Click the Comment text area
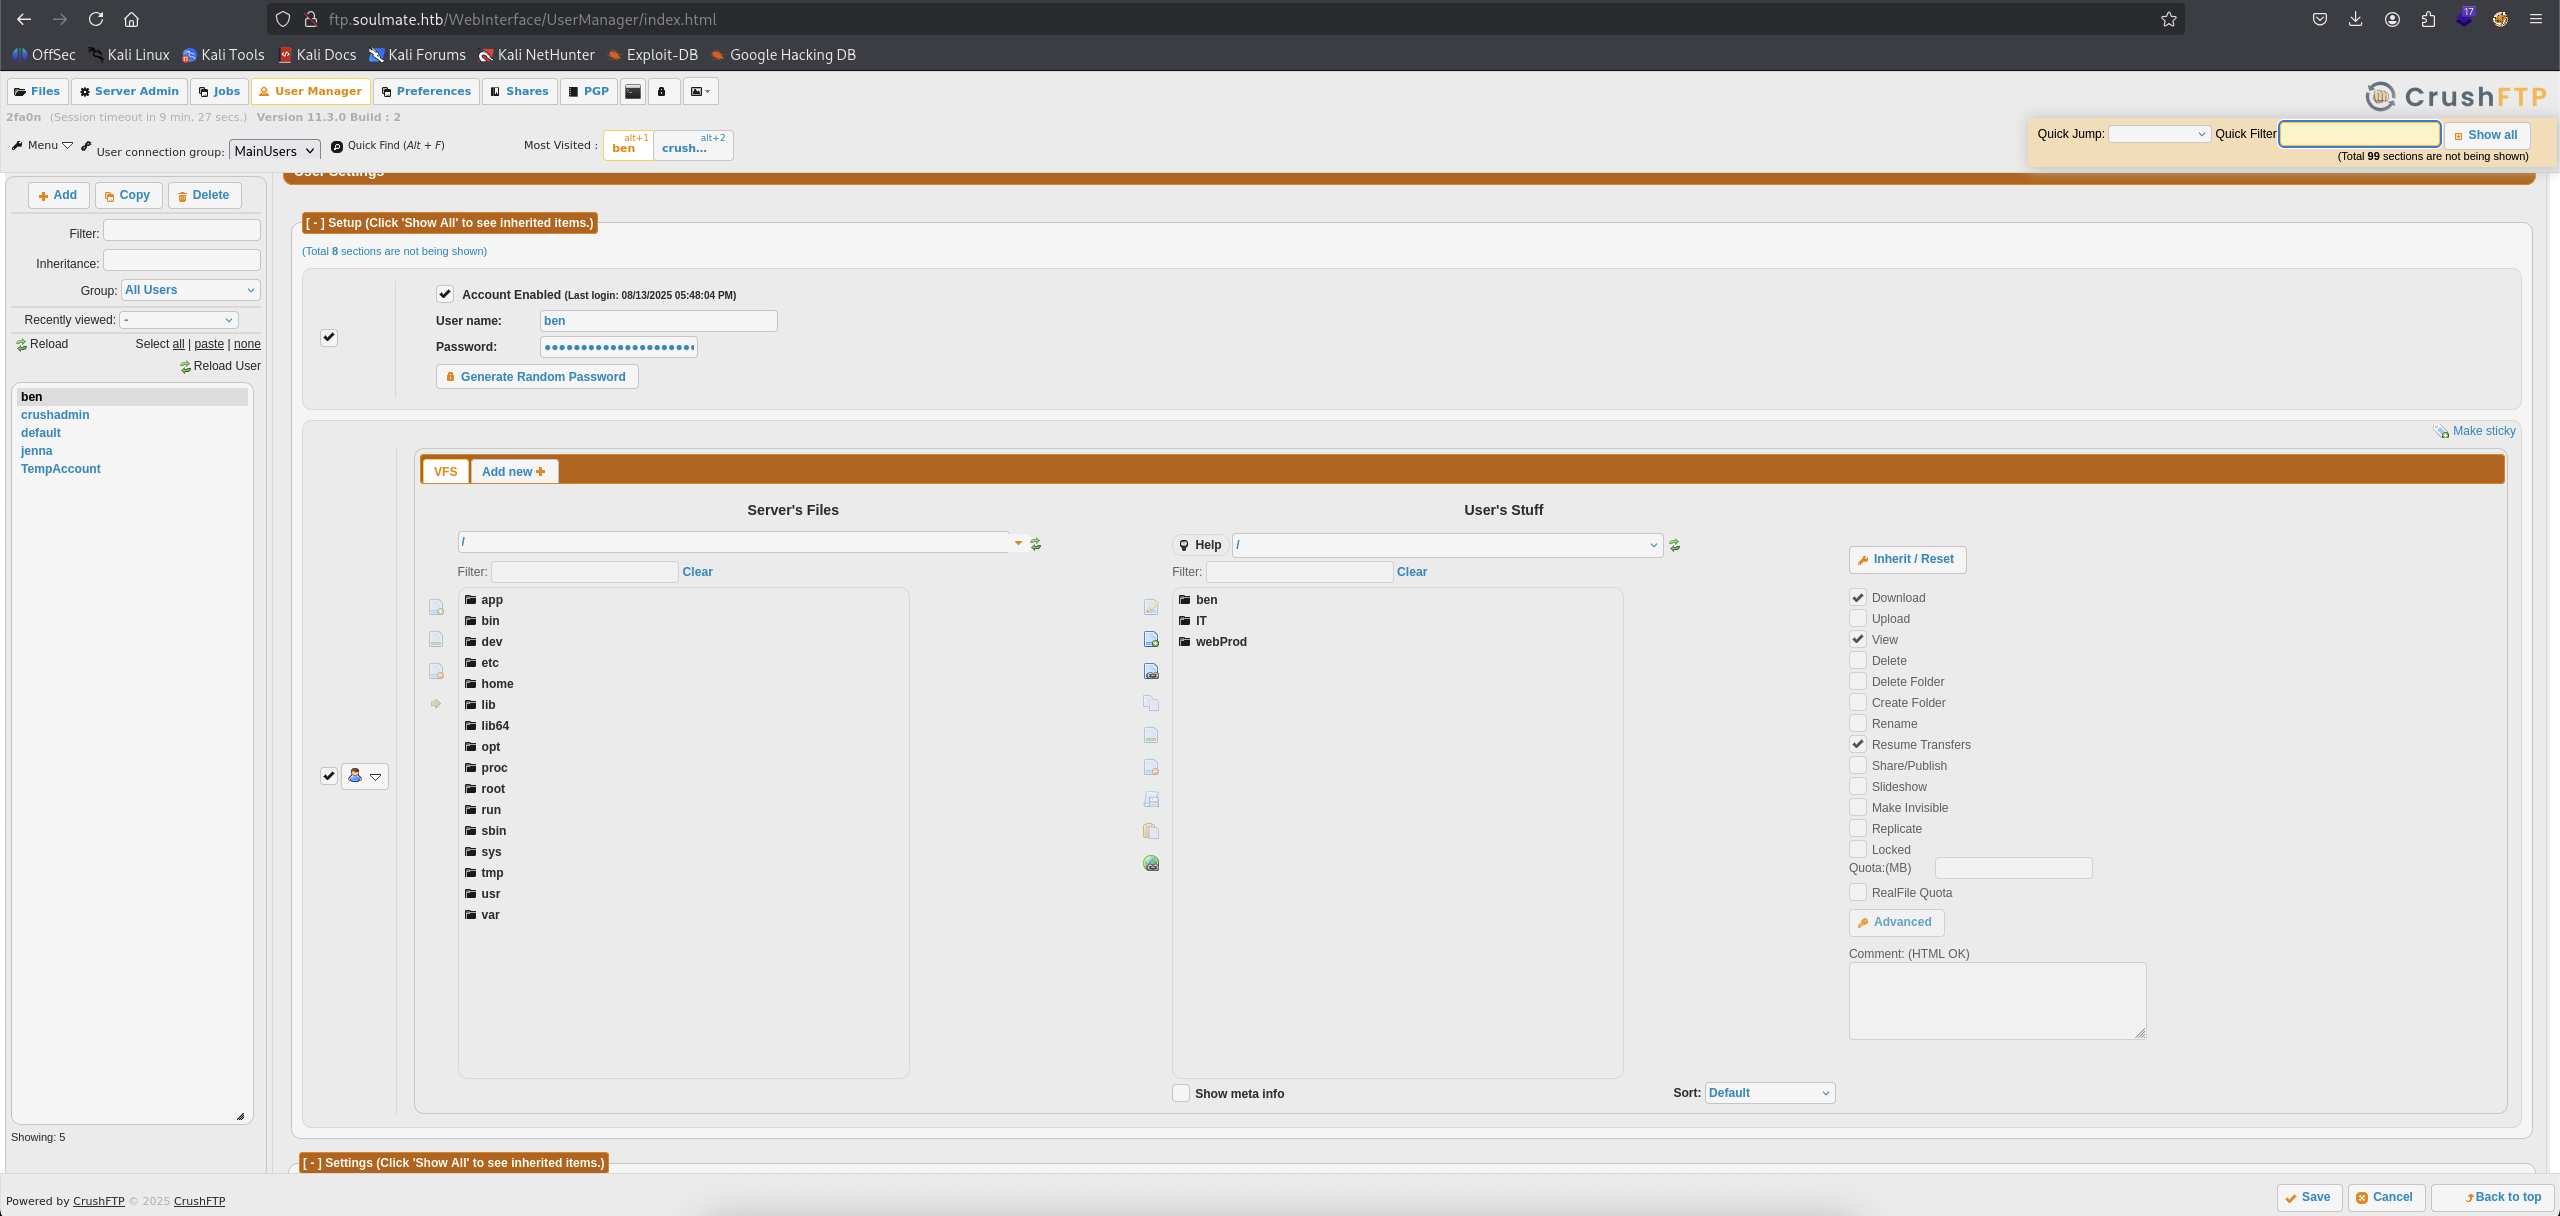The height and width of the screenshot is (1216, 2560). coord(1997,1000)
